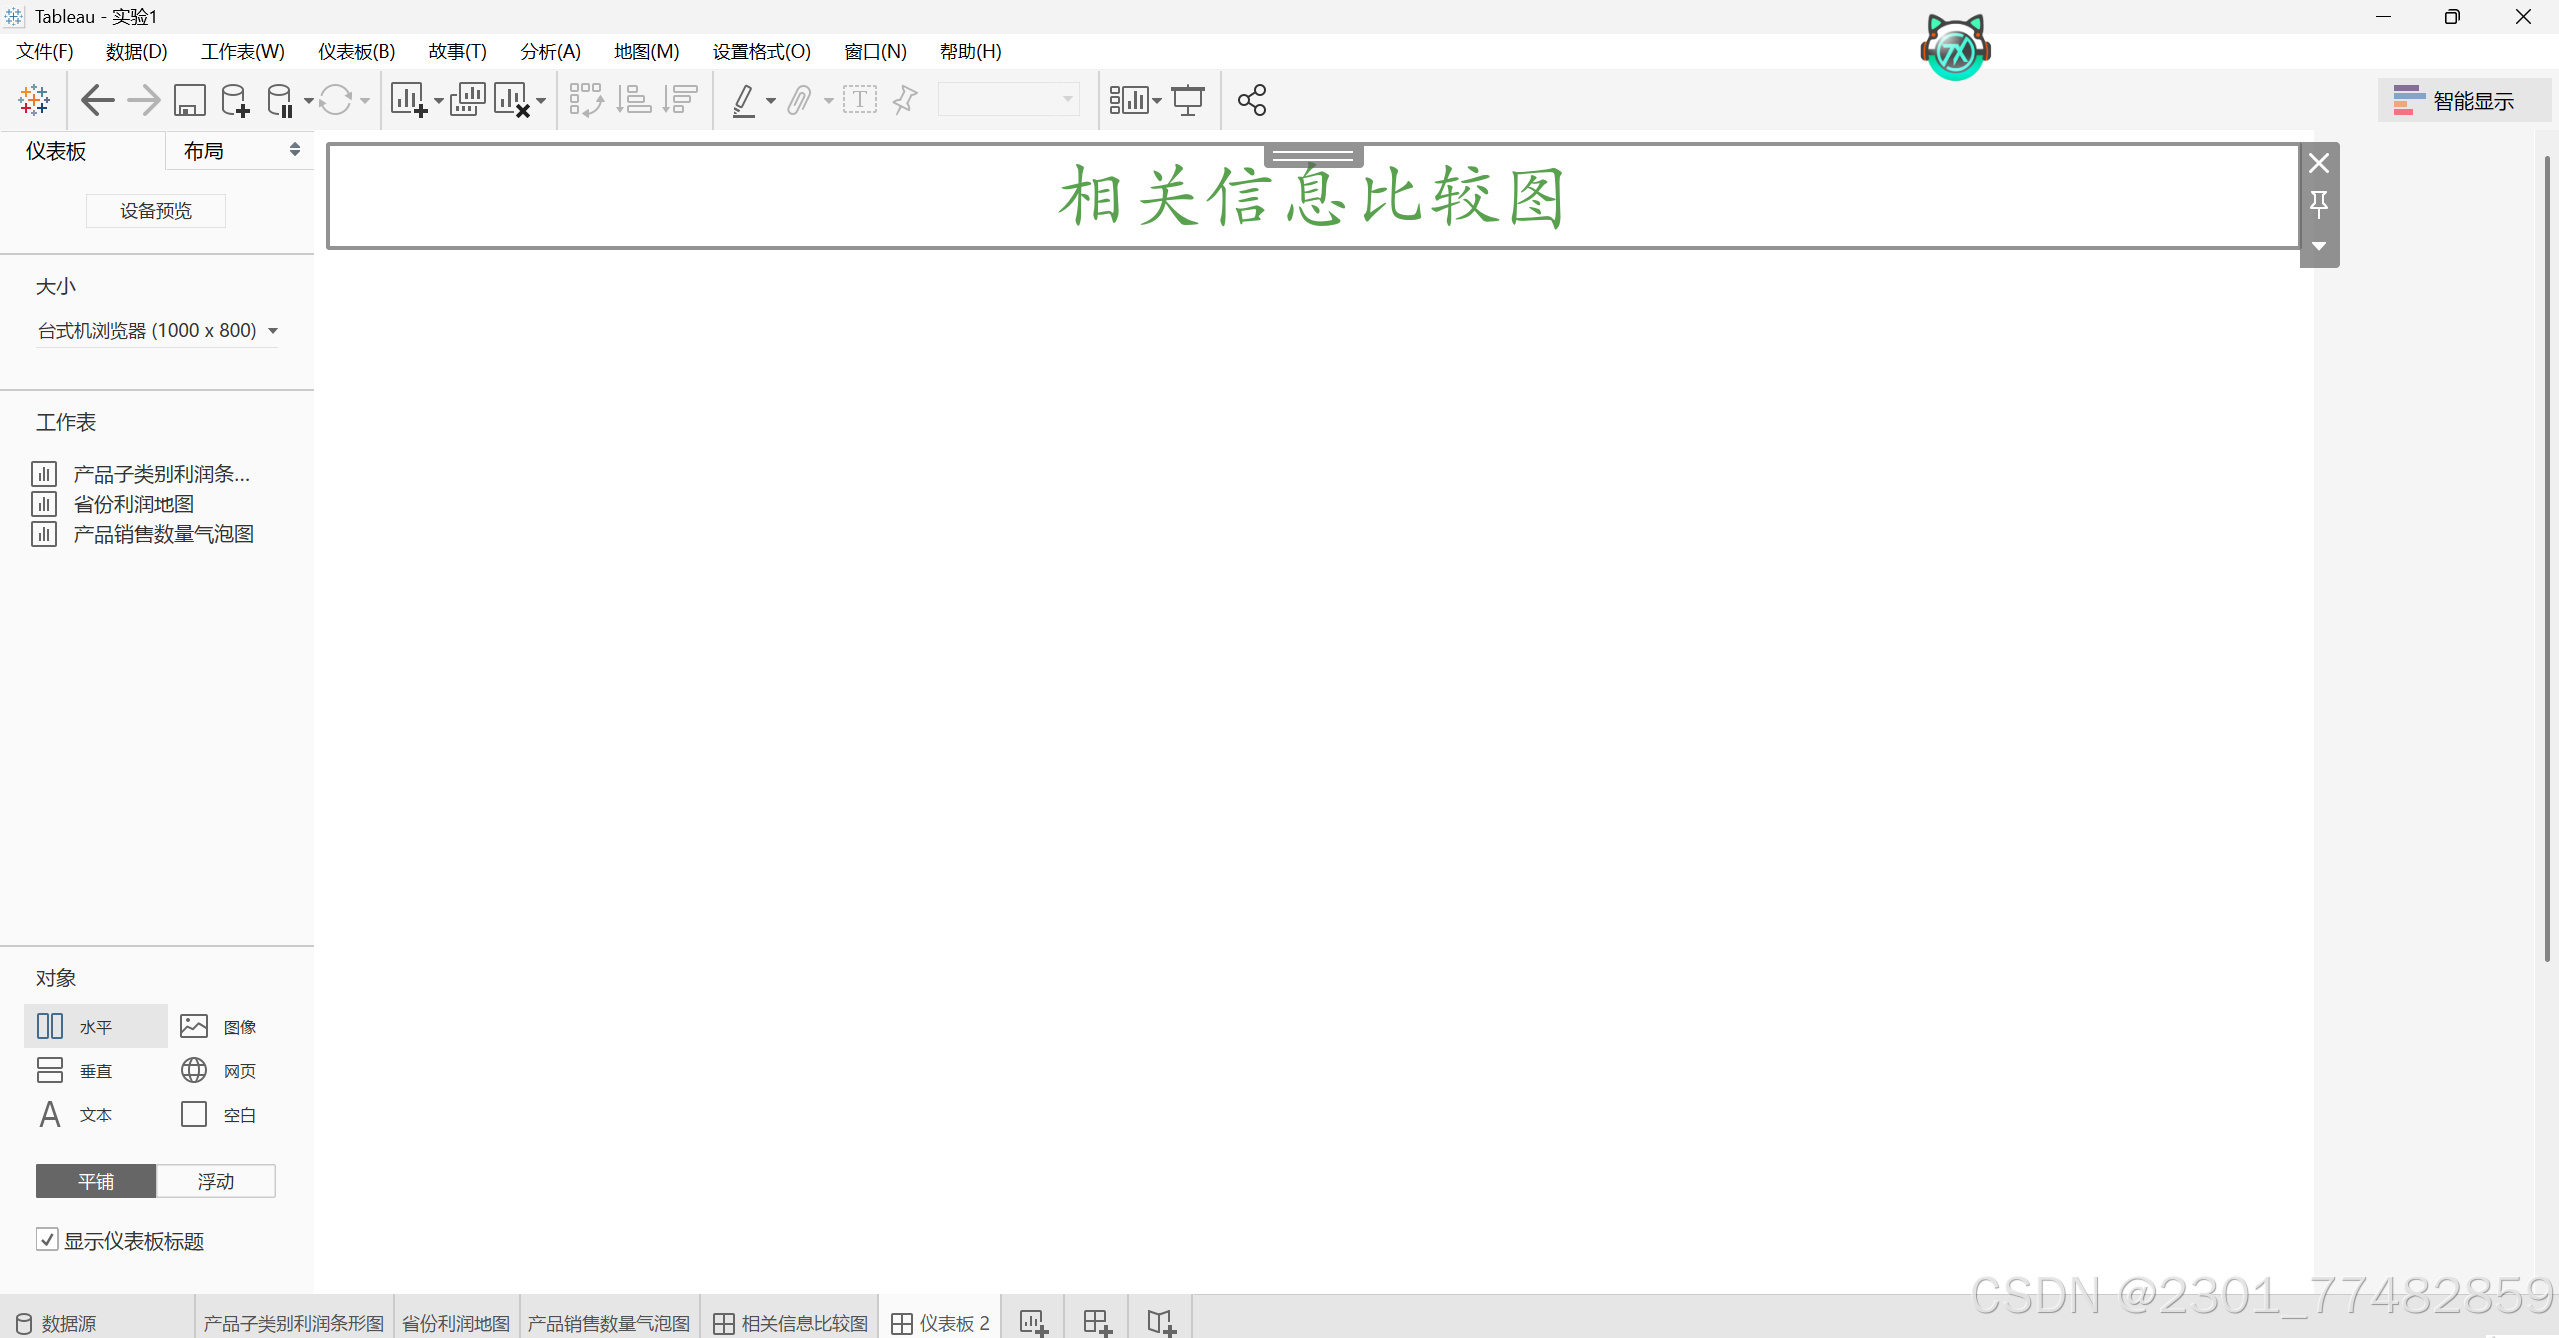Switch to 浮动 floating layout mode
Viewport: 2559px width, 1338px height.
[x=216, y=1181]
